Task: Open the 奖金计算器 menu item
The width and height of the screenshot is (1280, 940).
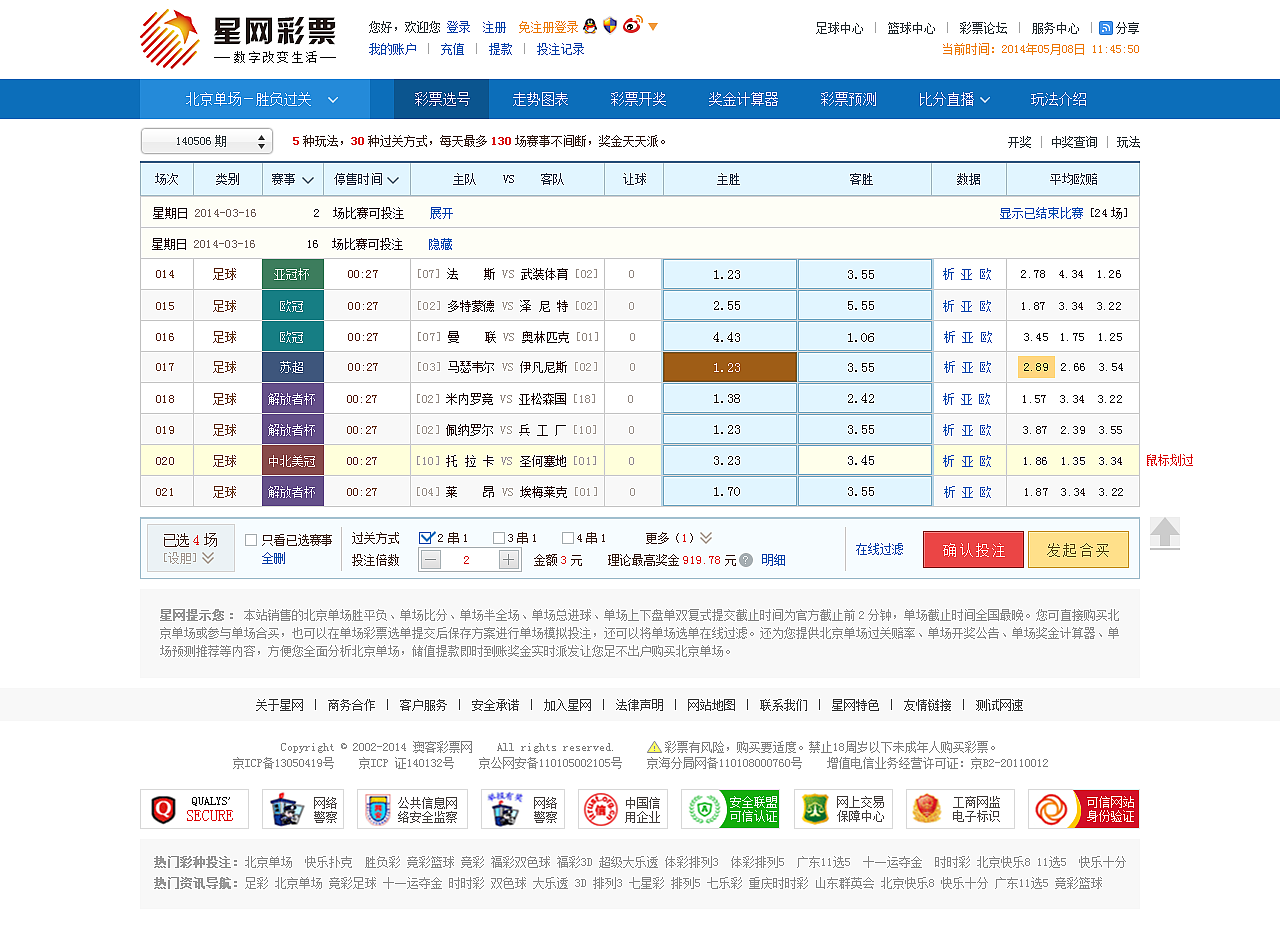Action: pos(744,99)
